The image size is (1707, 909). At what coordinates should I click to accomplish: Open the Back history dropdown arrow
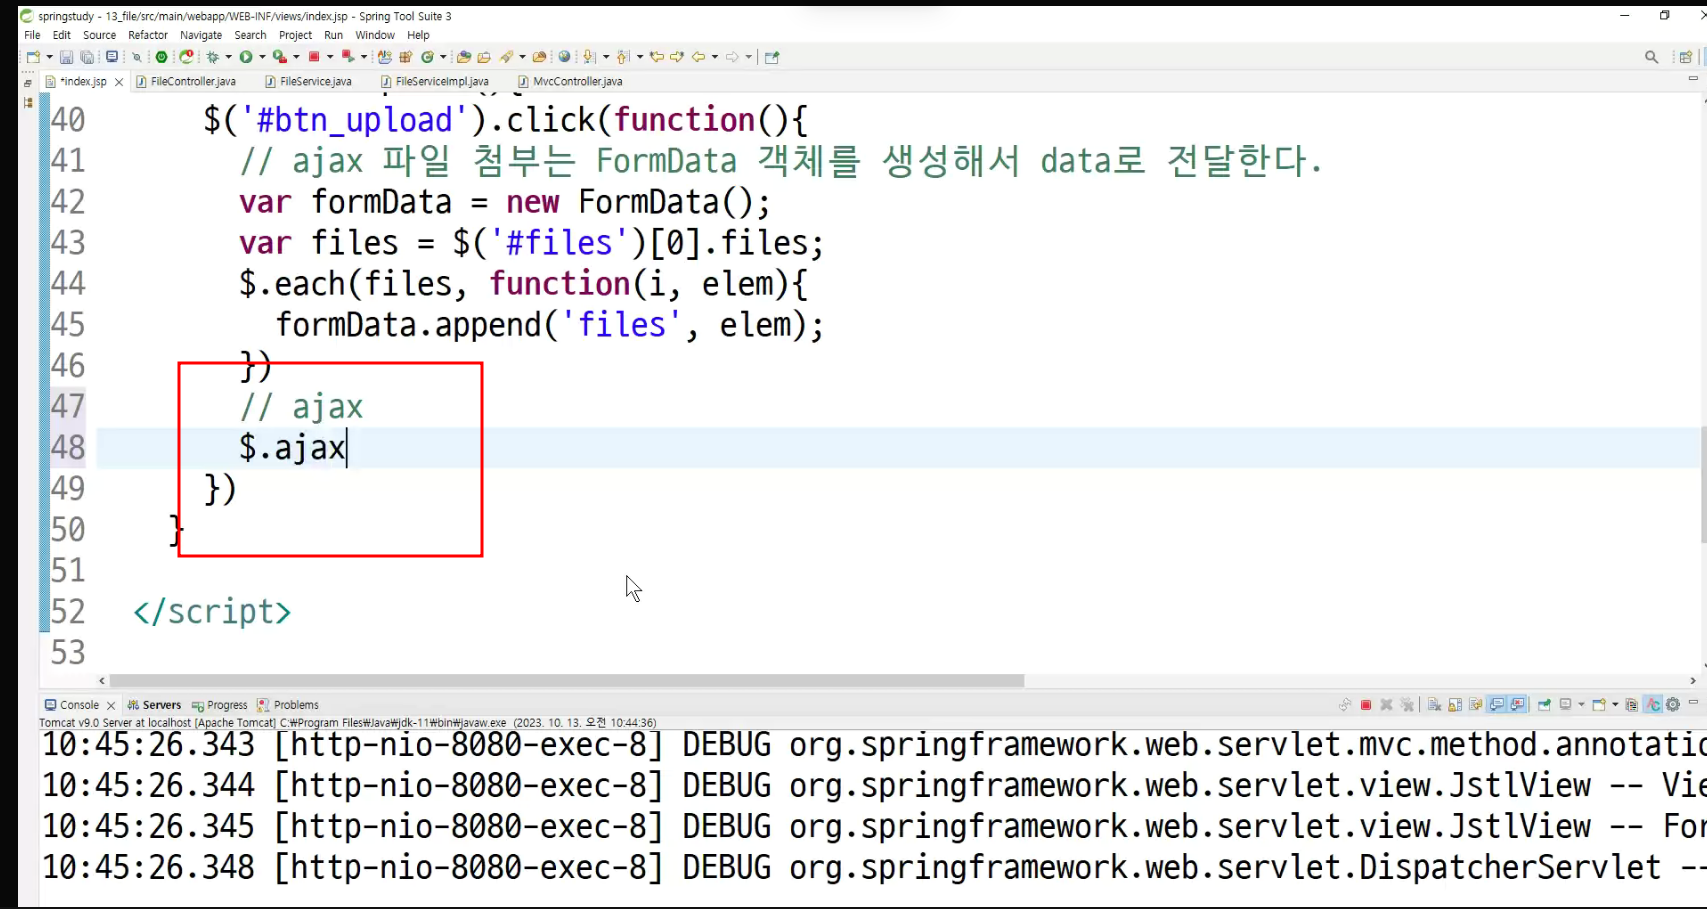point(715,57)
